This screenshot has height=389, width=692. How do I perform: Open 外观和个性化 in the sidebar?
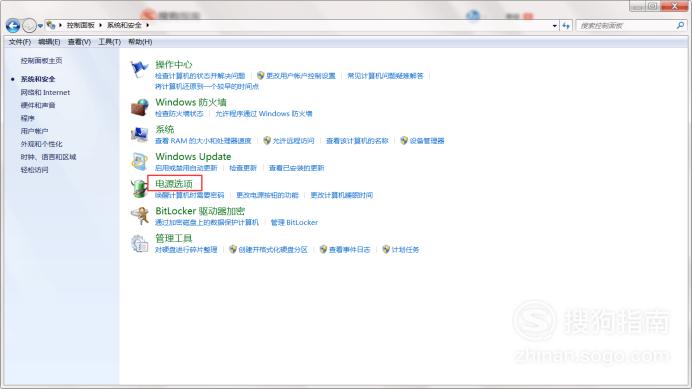tap(41, 144)
